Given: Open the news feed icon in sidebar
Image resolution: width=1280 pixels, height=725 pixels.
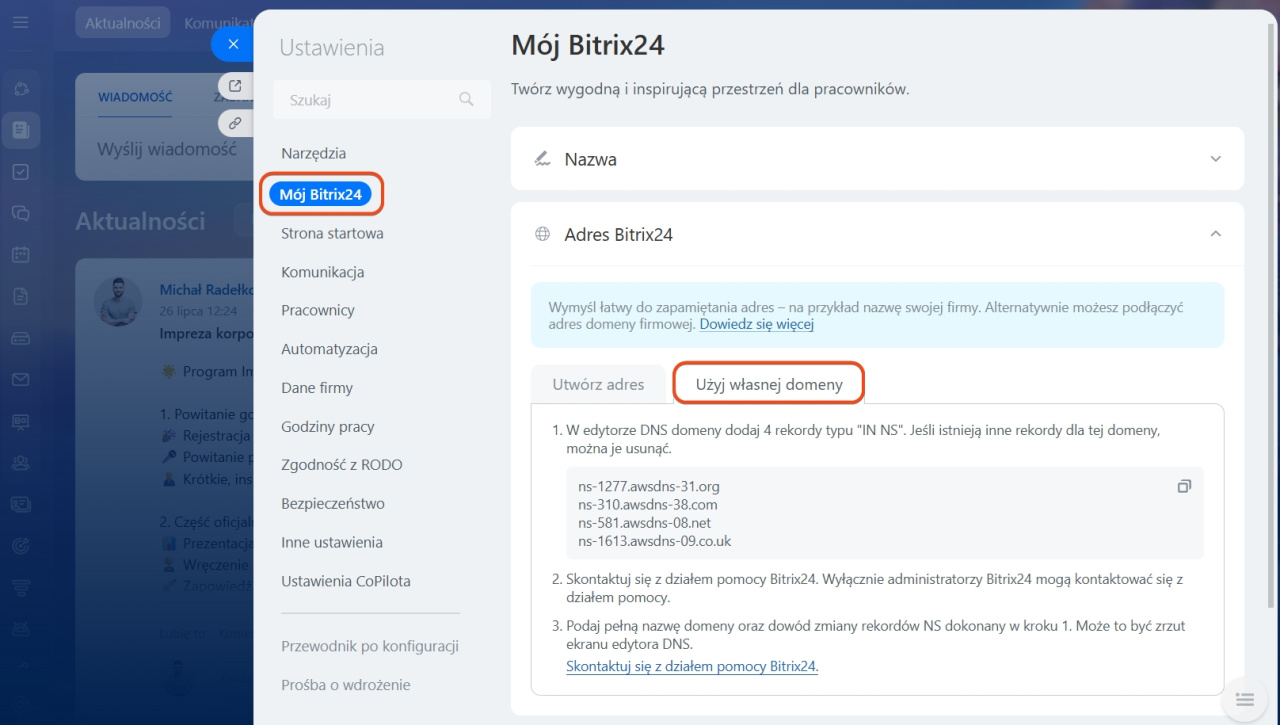Looking at the screenshot, I should (x=21, y=130).
